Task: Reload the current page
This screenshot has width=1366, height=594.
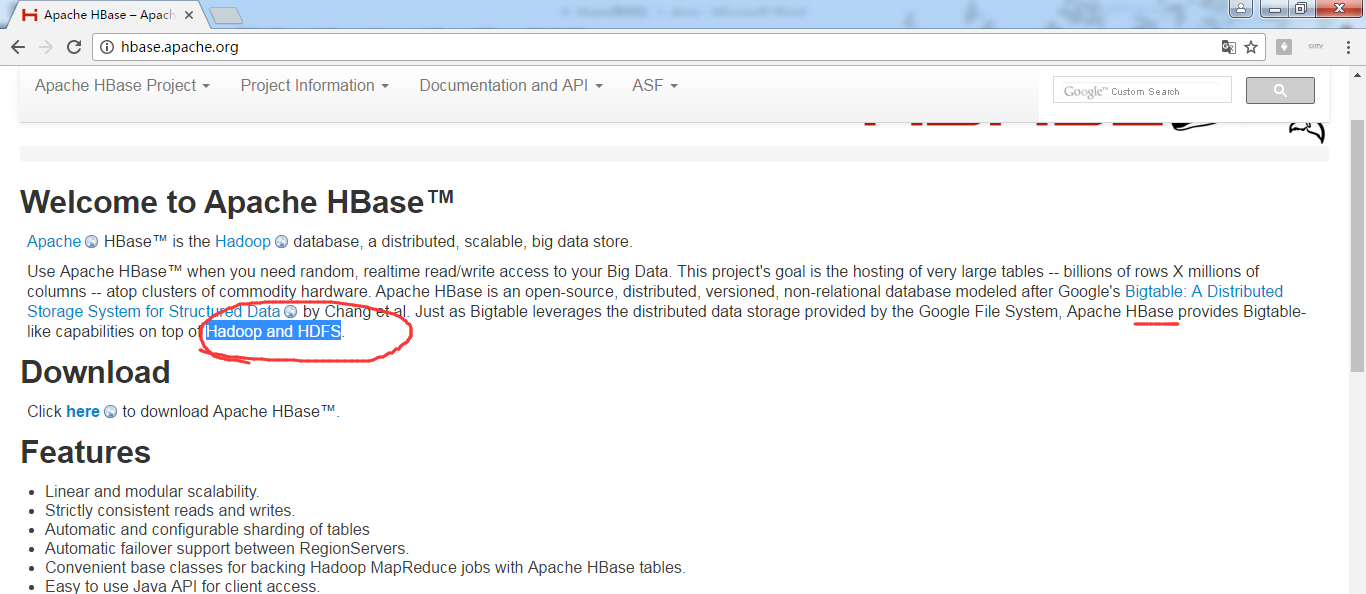Action: pyautogui.click(x=74, y=47)
